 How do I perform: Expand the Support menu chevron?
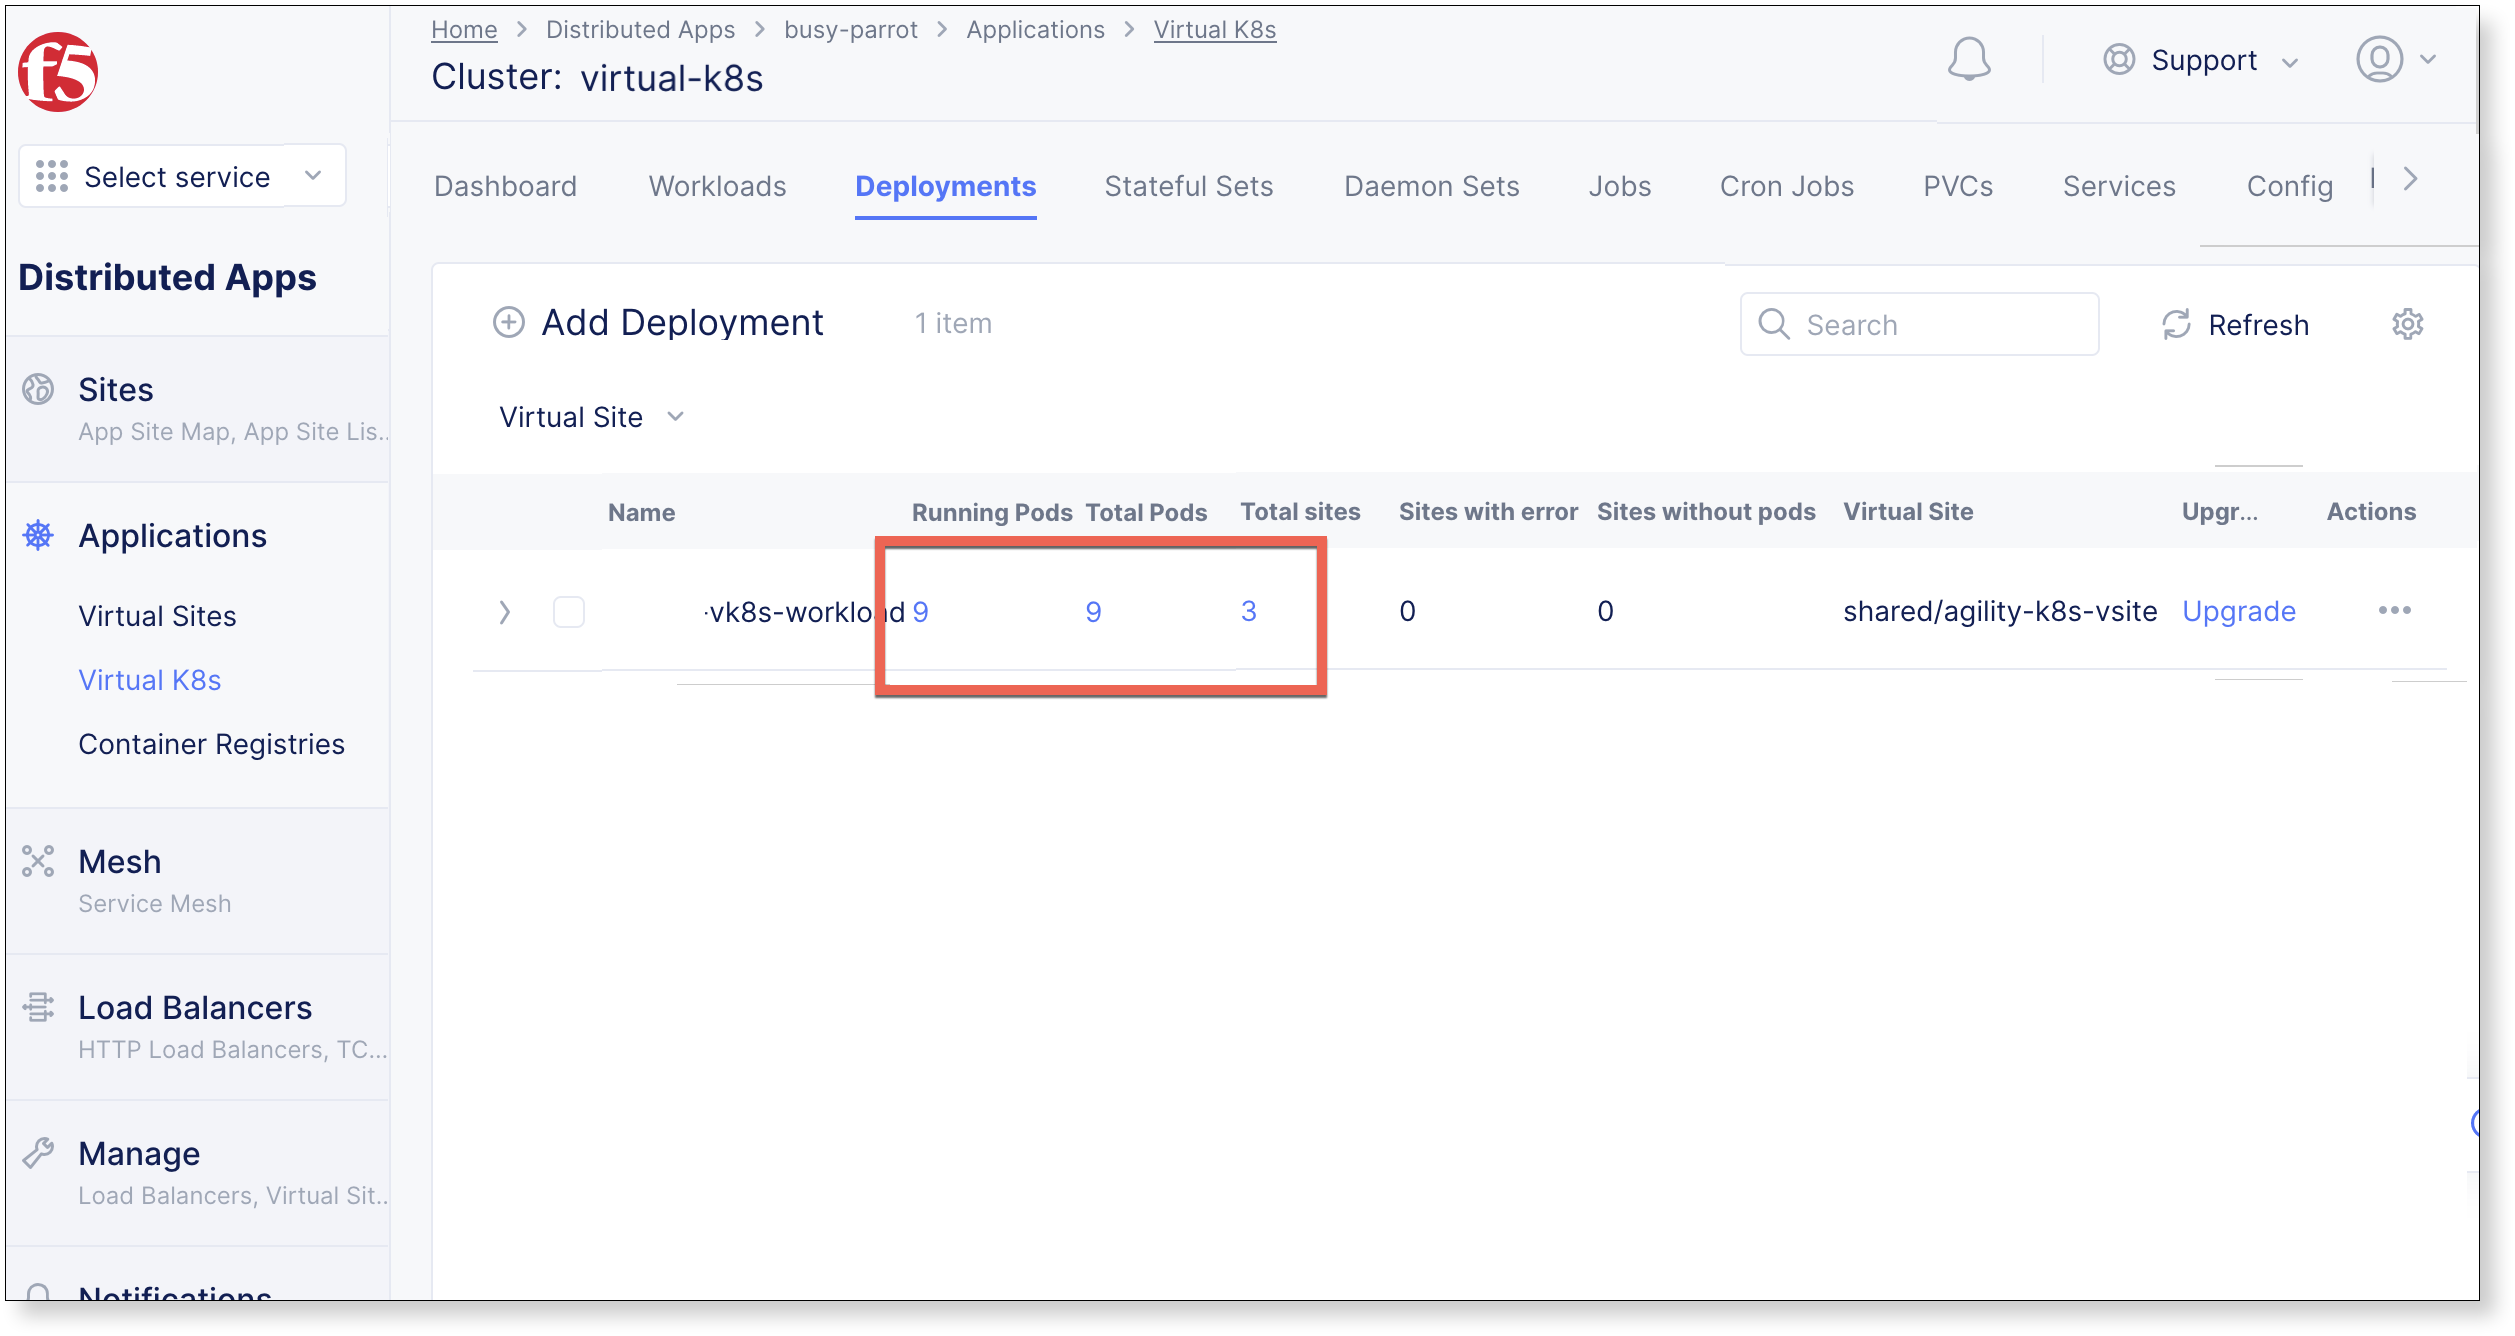coord(2290,62)
